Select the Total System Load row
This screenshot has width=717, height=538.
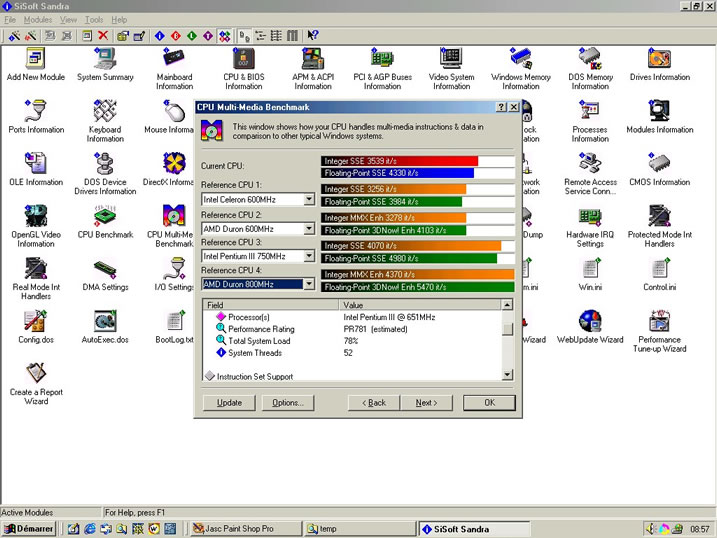(x=352, y=341)
